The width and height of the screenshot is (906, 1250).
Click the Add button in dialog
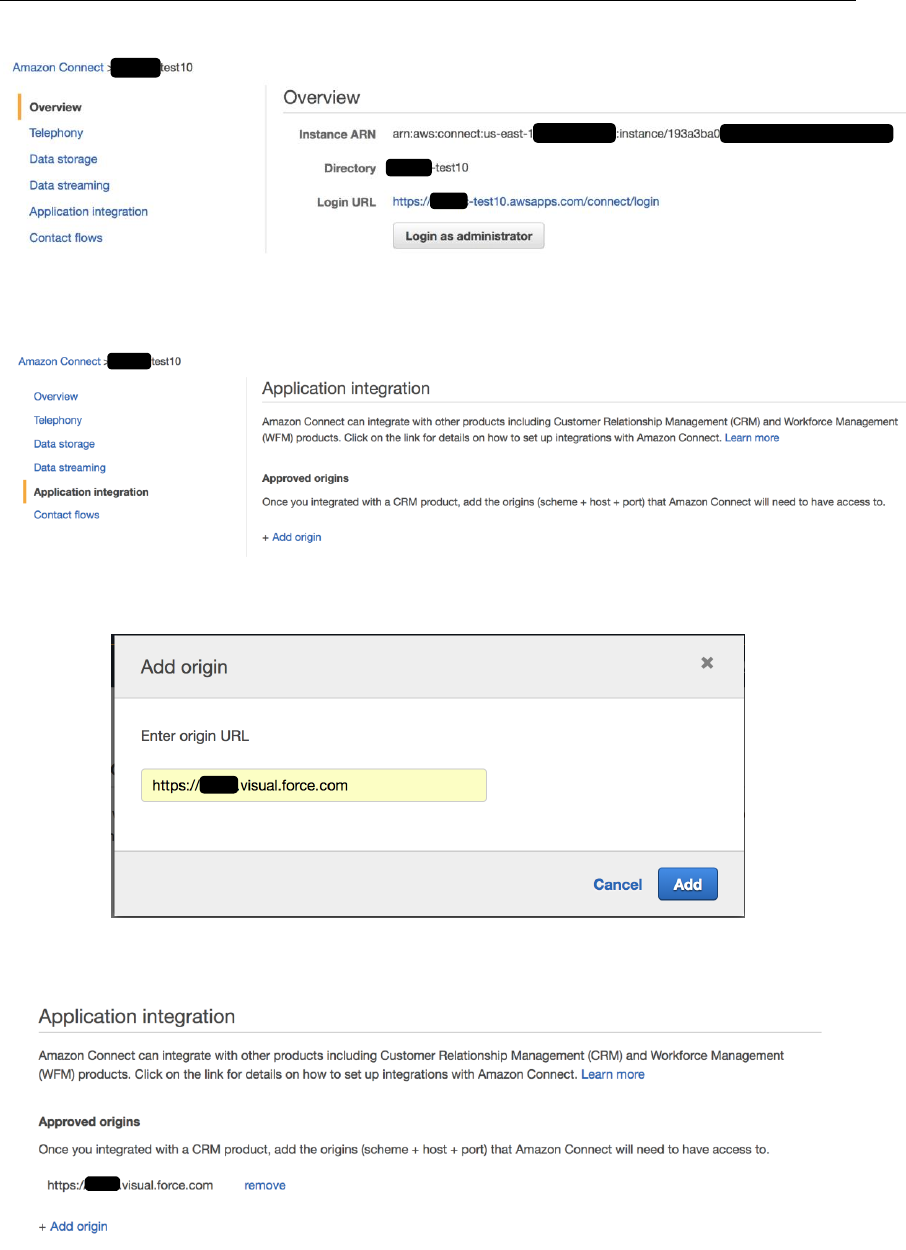point(687,884)
